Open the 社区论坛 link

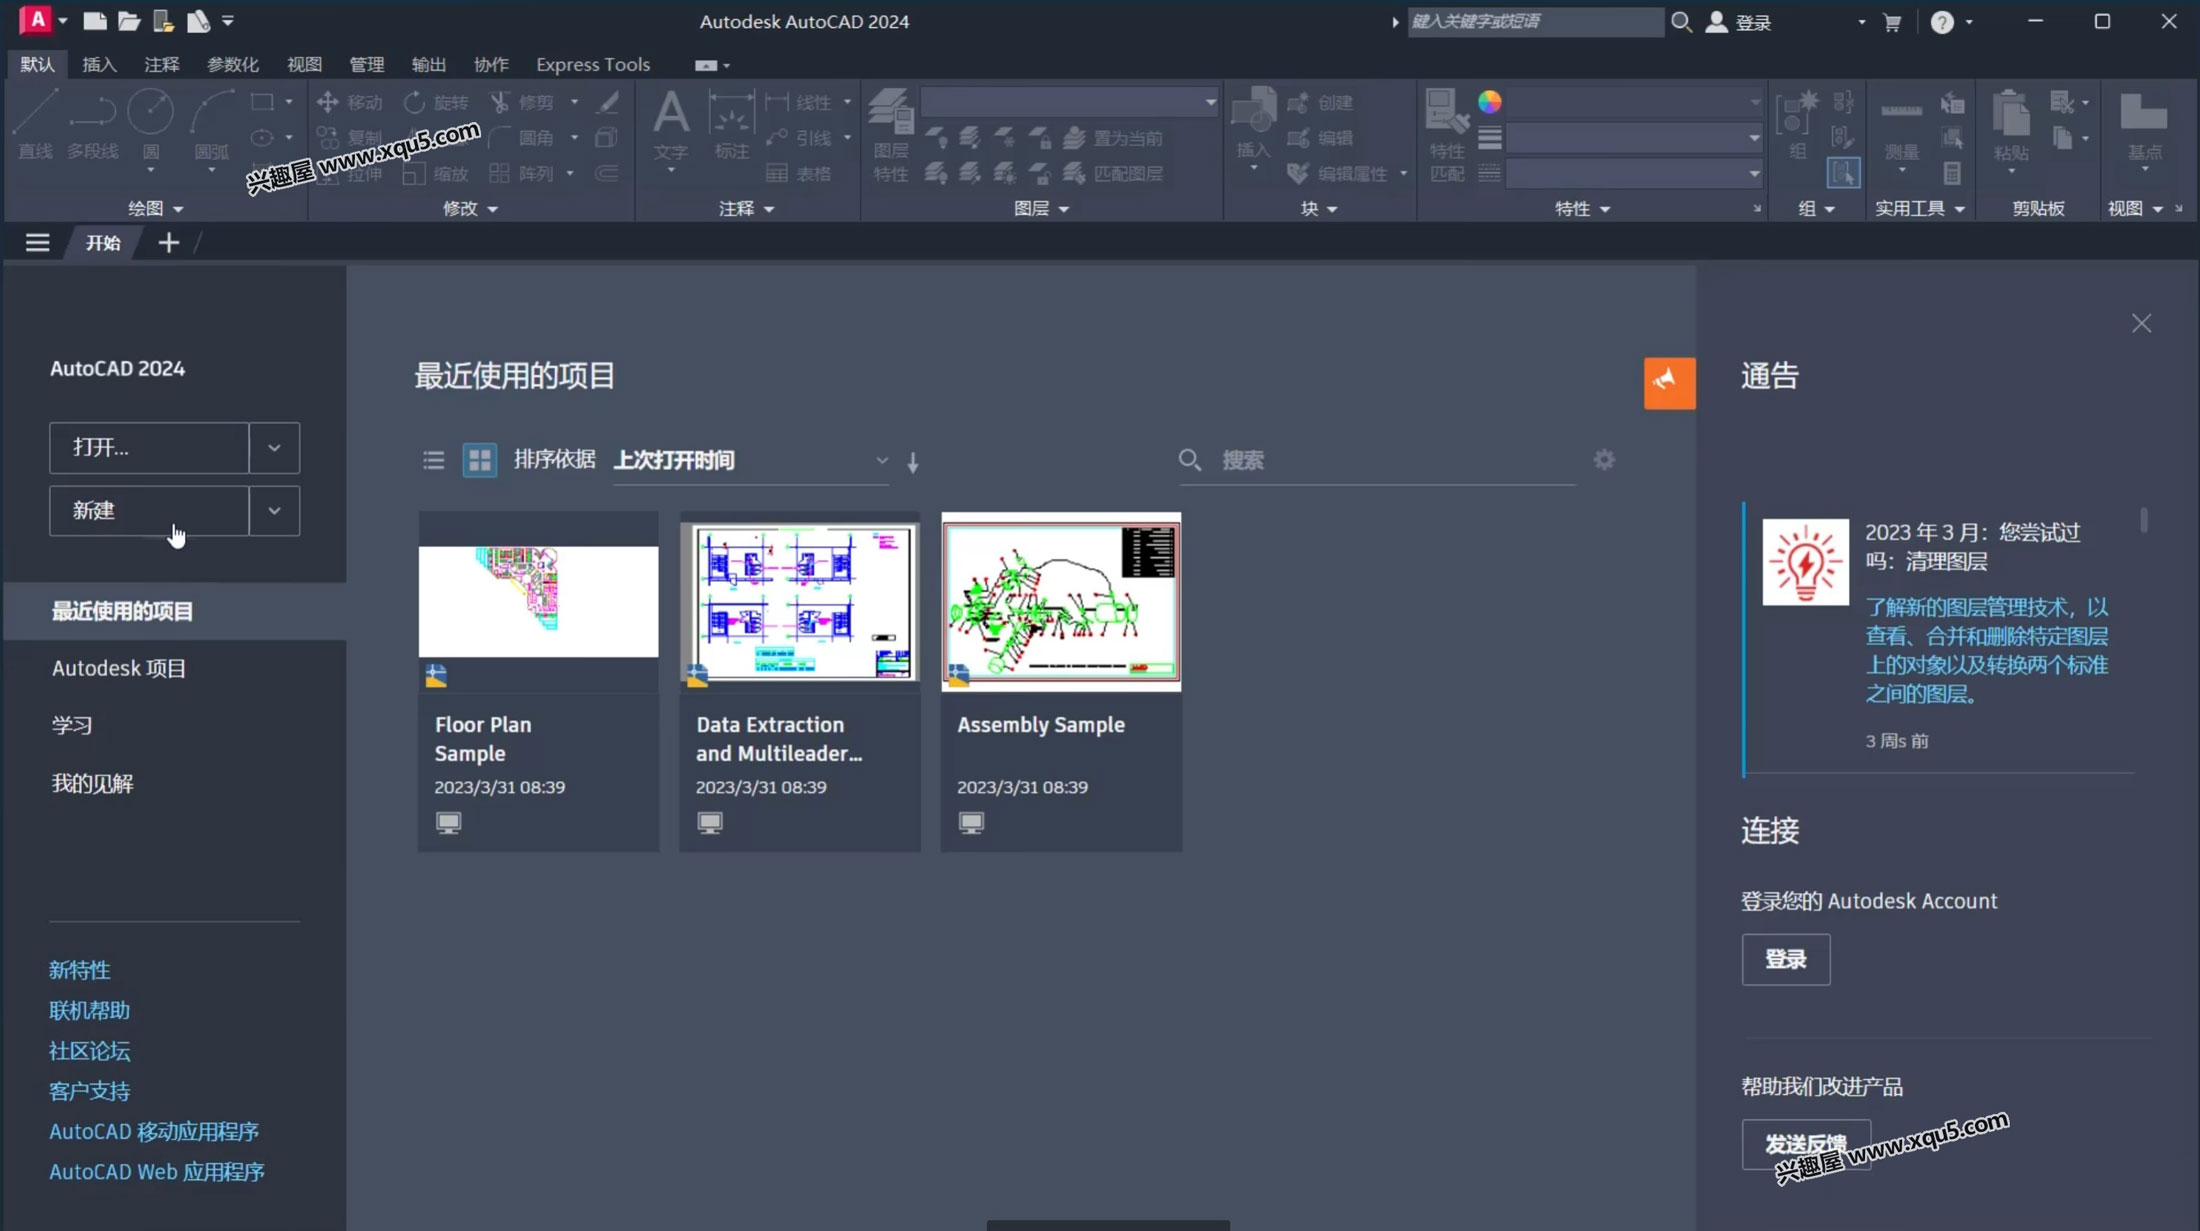90,1051
